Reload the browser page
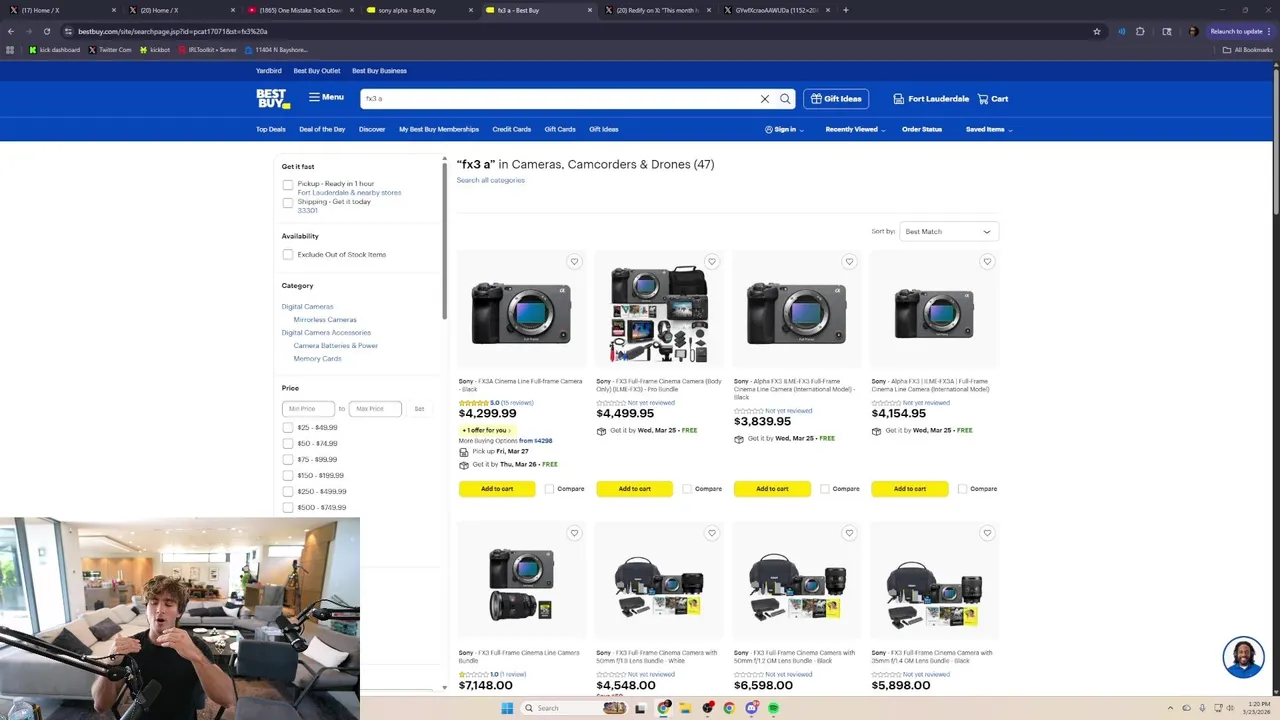The height and width of the screenshot is (720, 1280). (46, 31)
